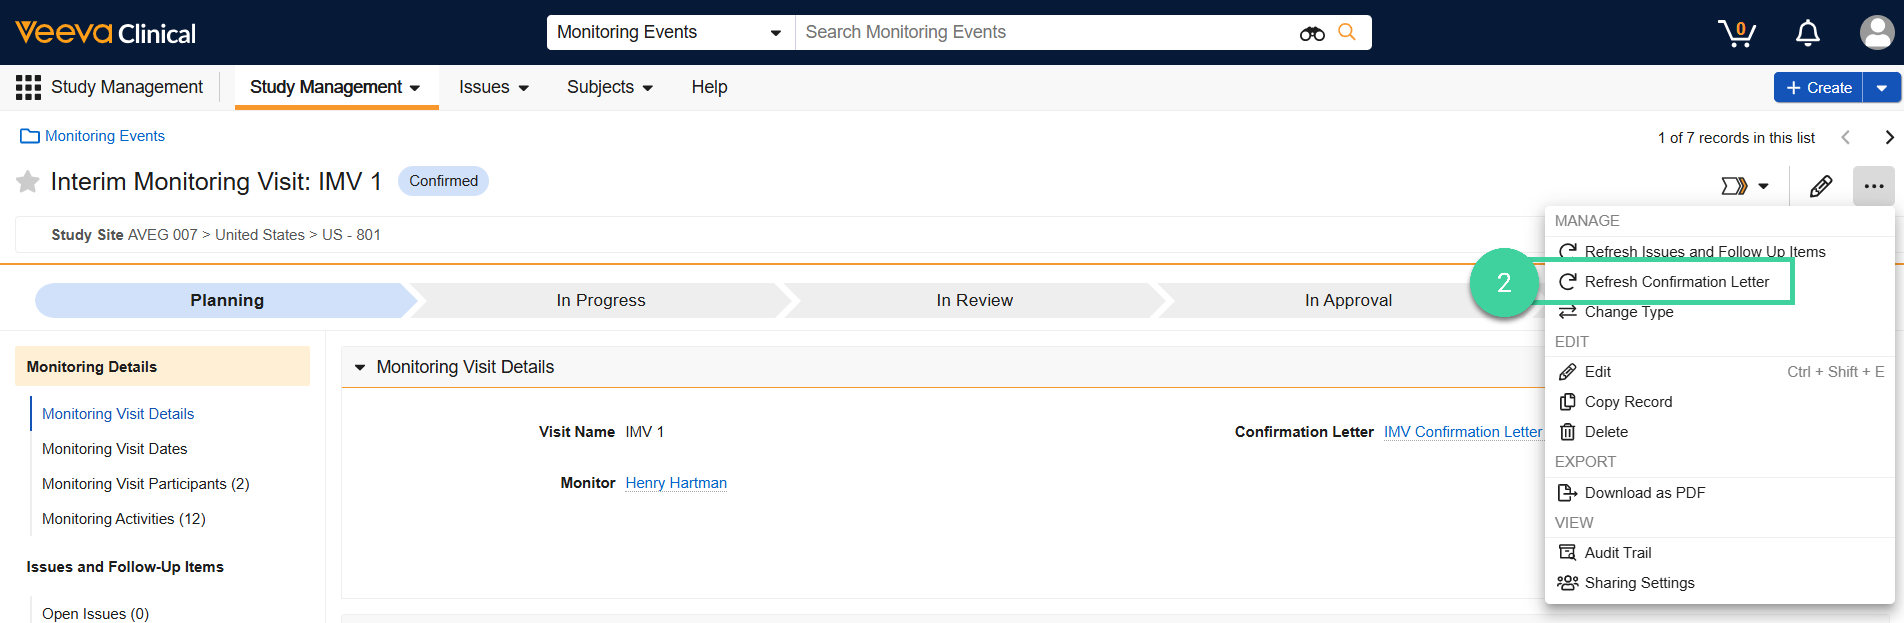Go to next record arrow
Viewport: 1904px width, 623px height.
1888,138
